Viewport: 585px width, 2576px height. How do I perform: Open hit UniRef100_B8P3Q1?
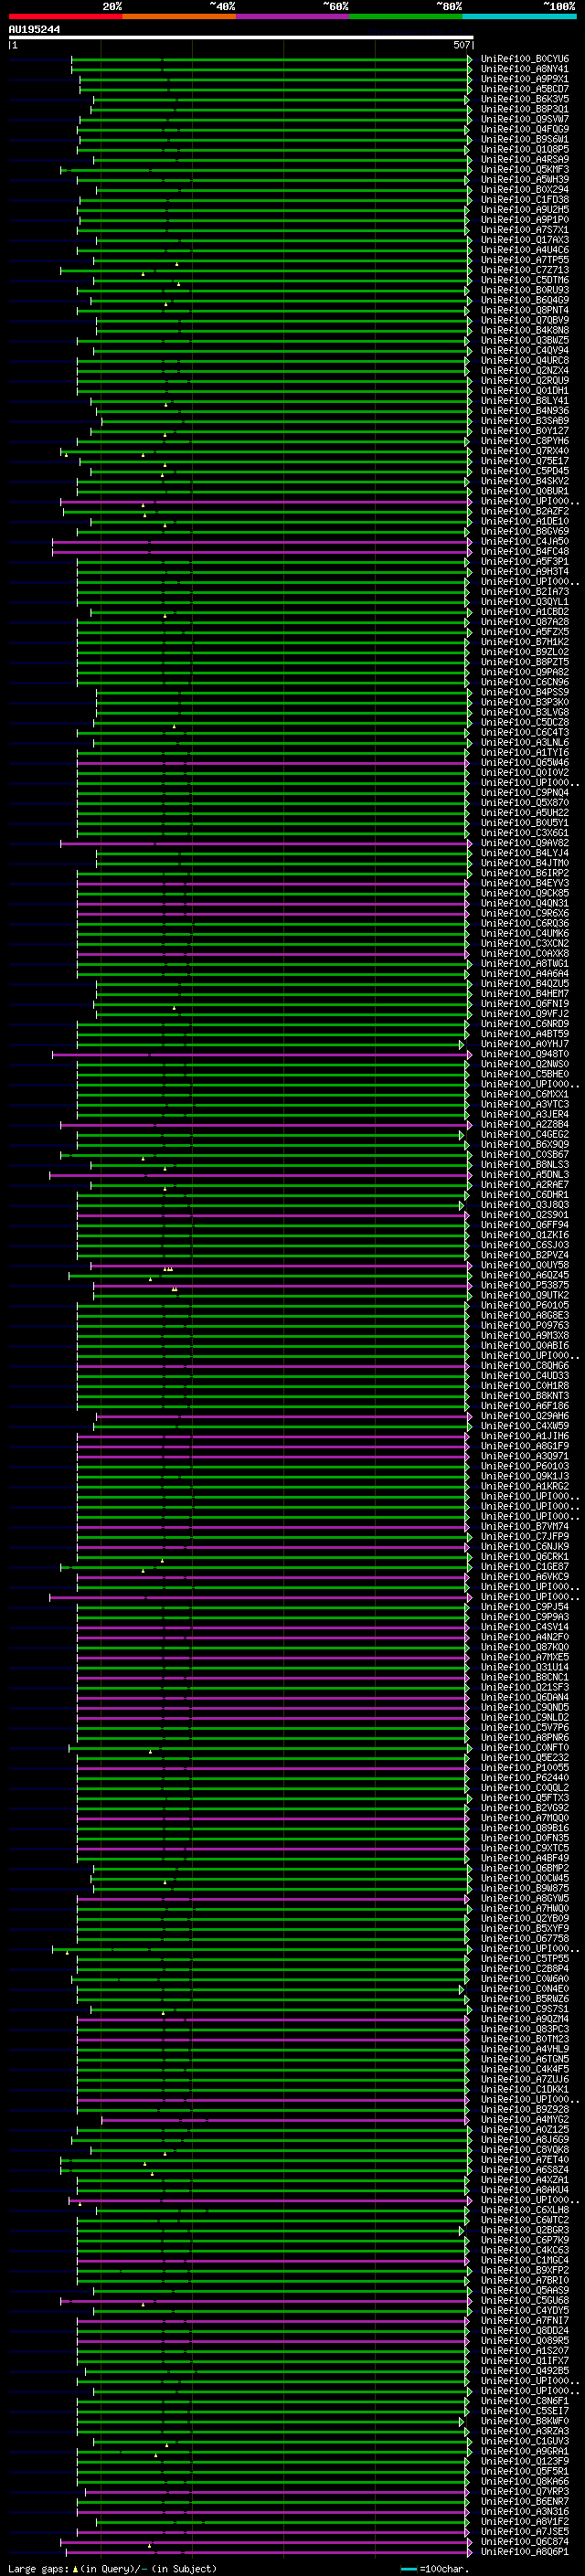[524, 109]
